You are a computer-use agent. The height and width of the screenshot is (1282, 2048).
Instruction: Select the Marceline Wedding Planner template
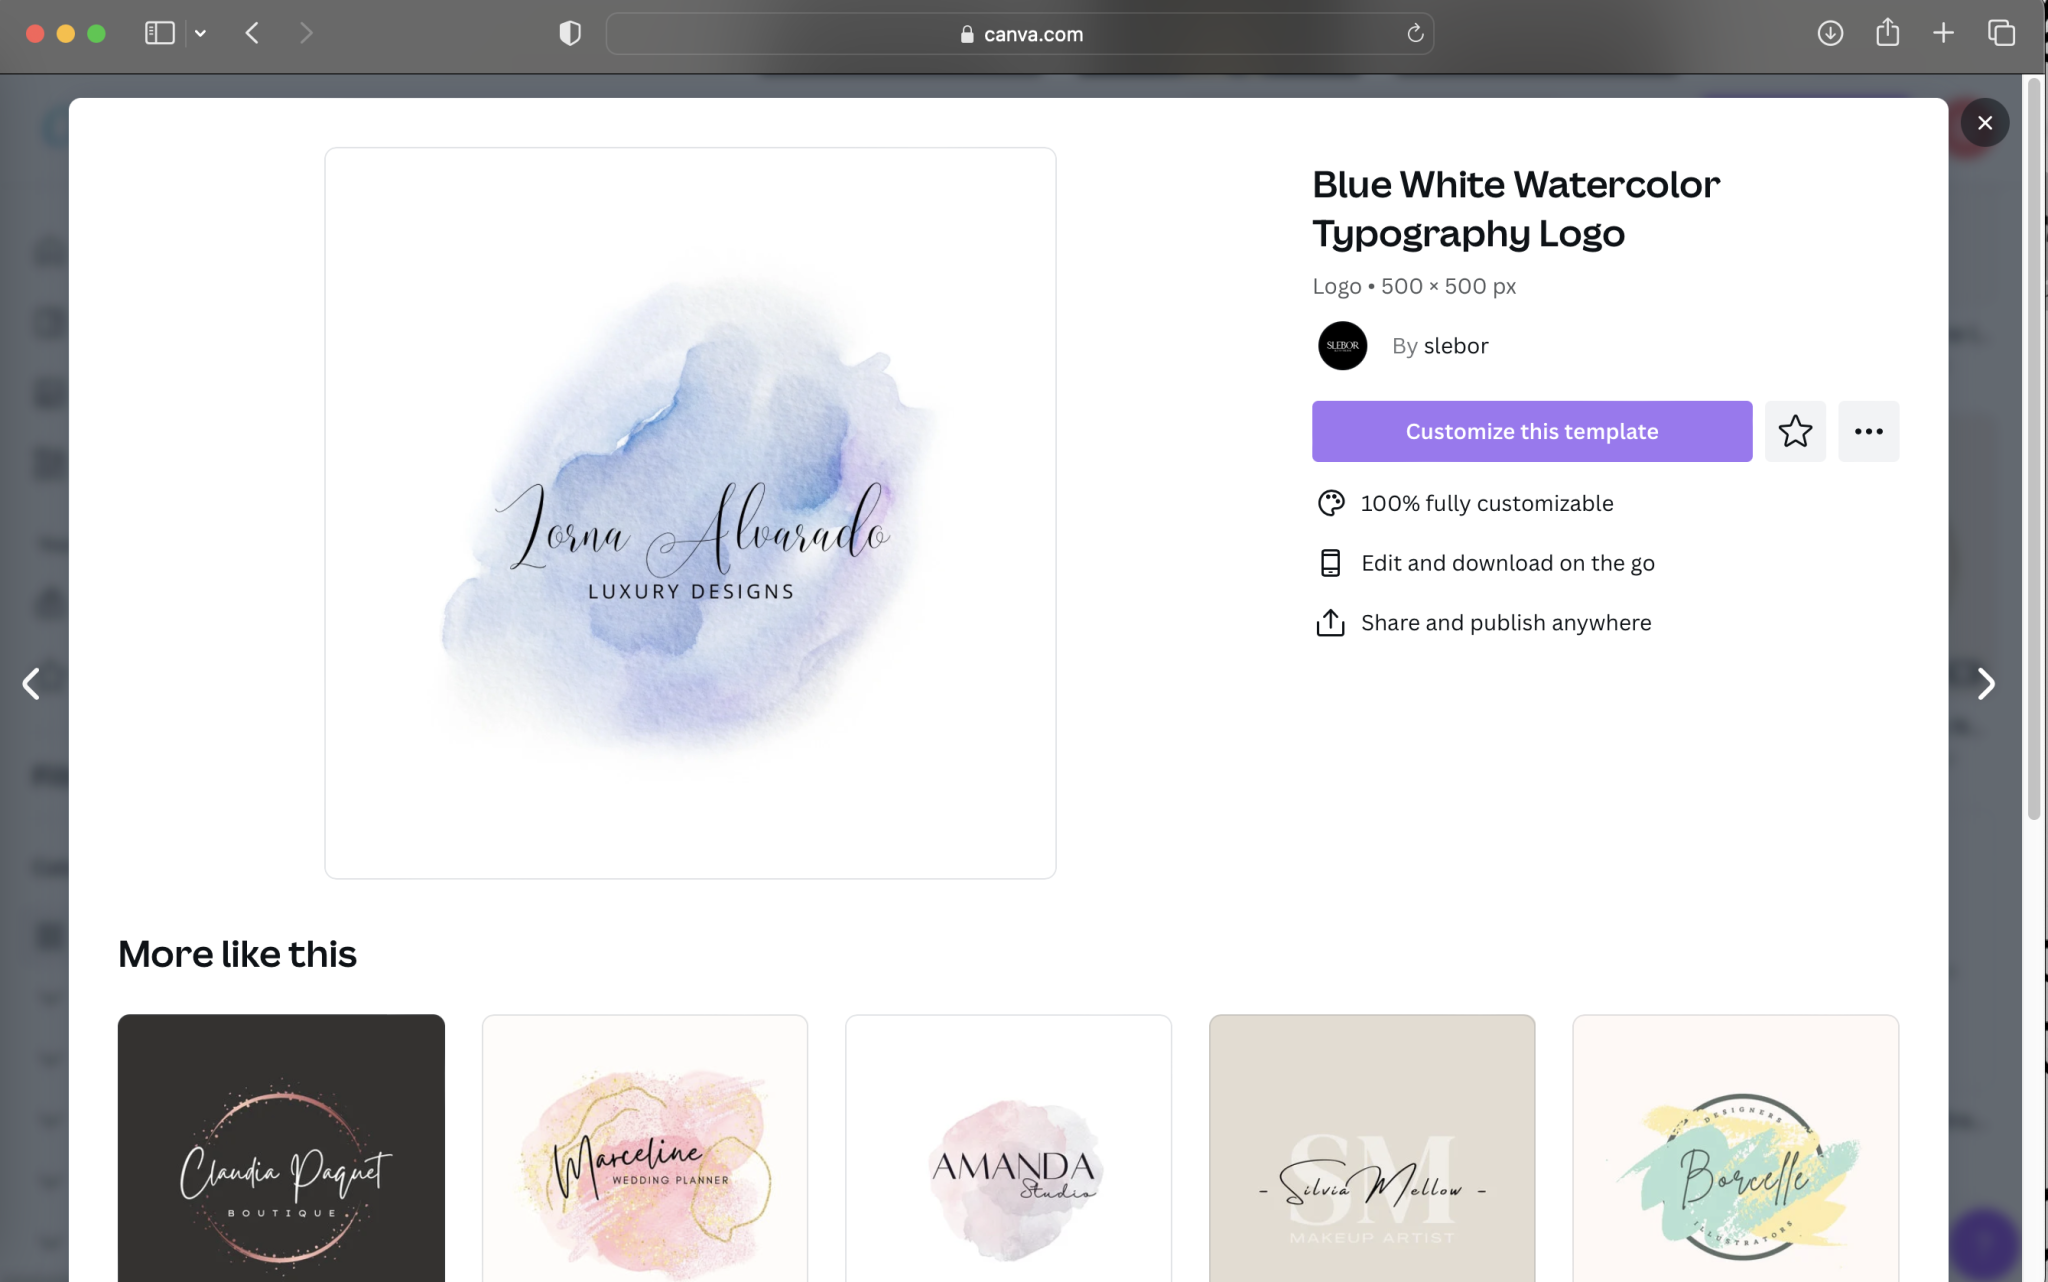coord(645,1150)
